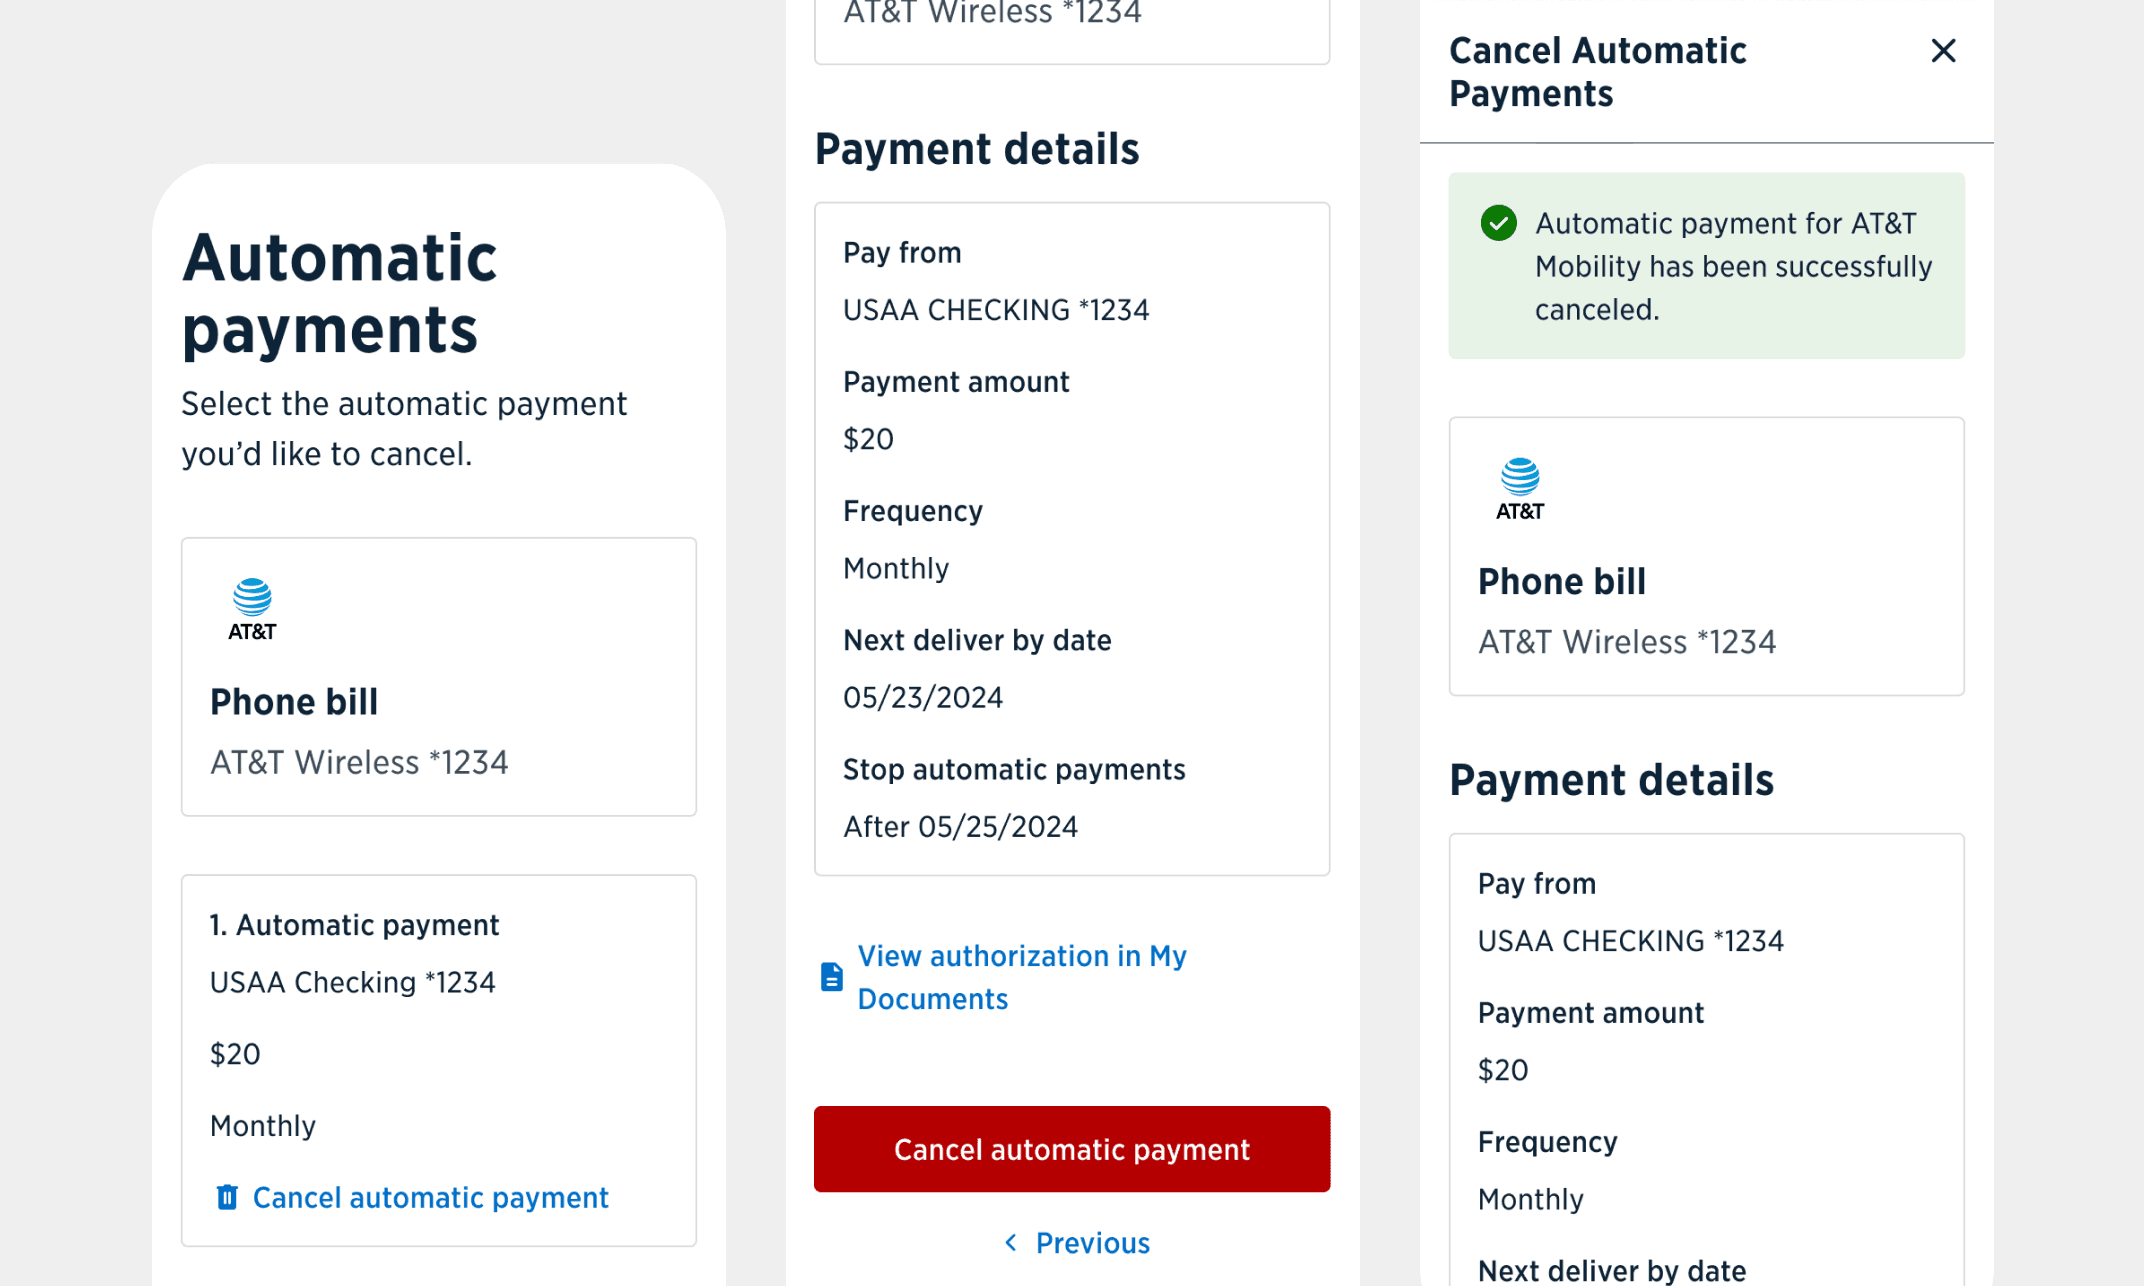Click the AT&T logo in right panel
The height and width of the screenshot is (1286, 2144).
pyautogui.click(x=1519, y=489)
